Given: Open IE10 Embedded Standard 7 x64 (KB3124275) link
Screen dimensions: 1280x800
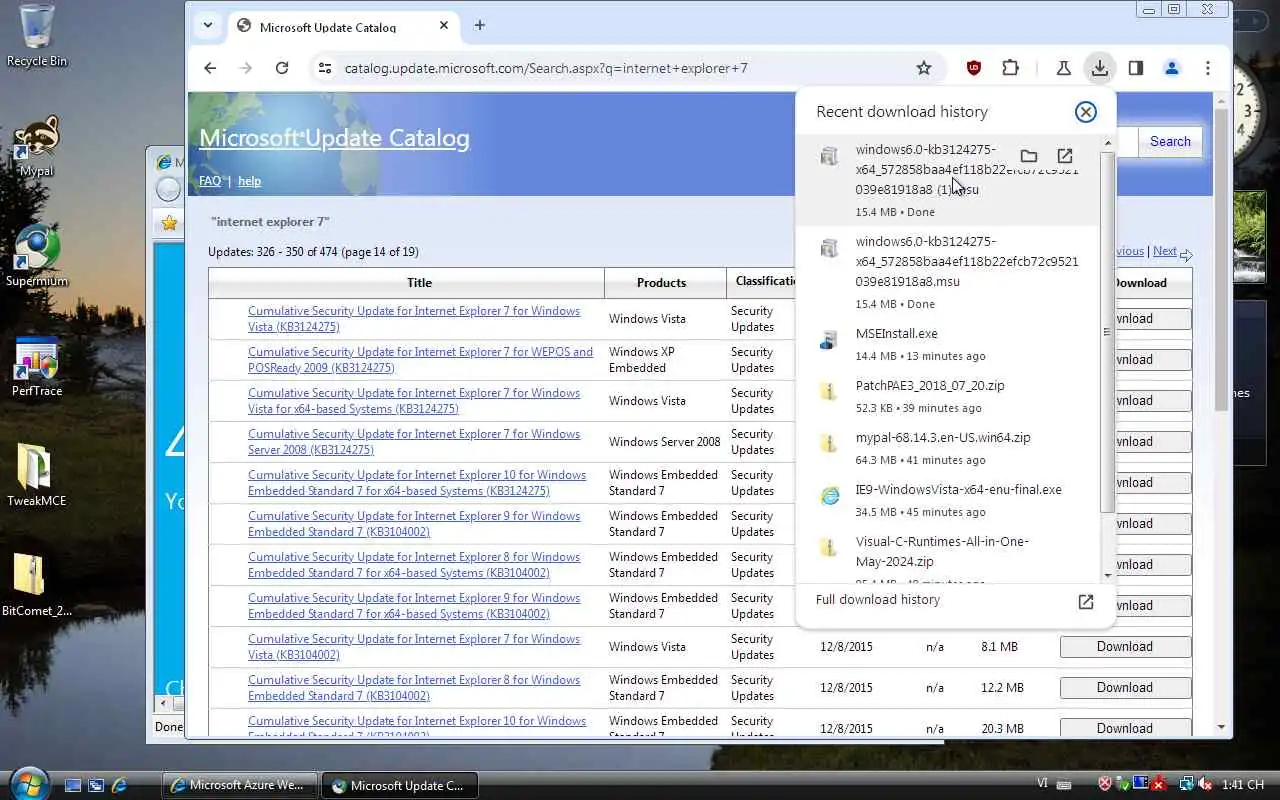Looking at the screenshot, I should pos(417,483).
